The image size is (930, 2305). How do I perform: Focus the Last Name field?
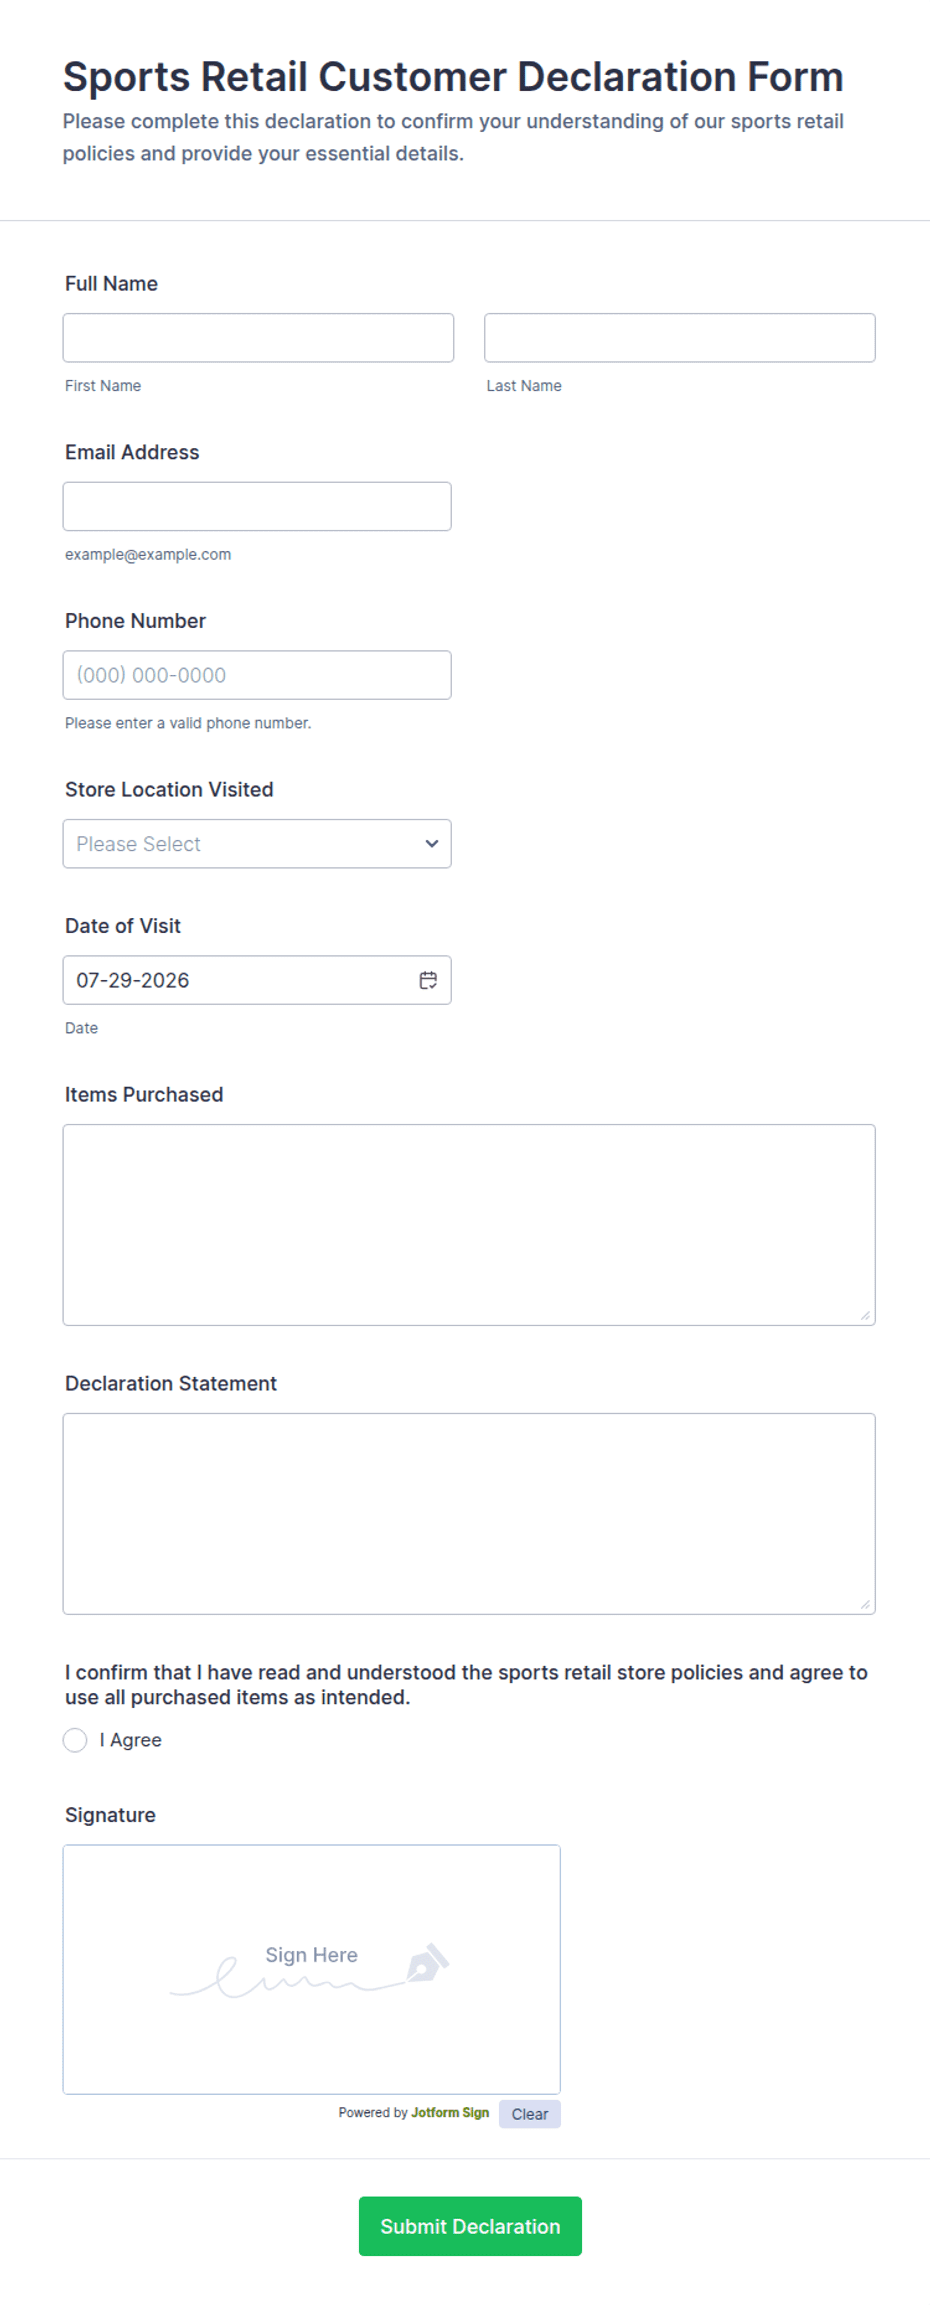[x=680, y=338]
